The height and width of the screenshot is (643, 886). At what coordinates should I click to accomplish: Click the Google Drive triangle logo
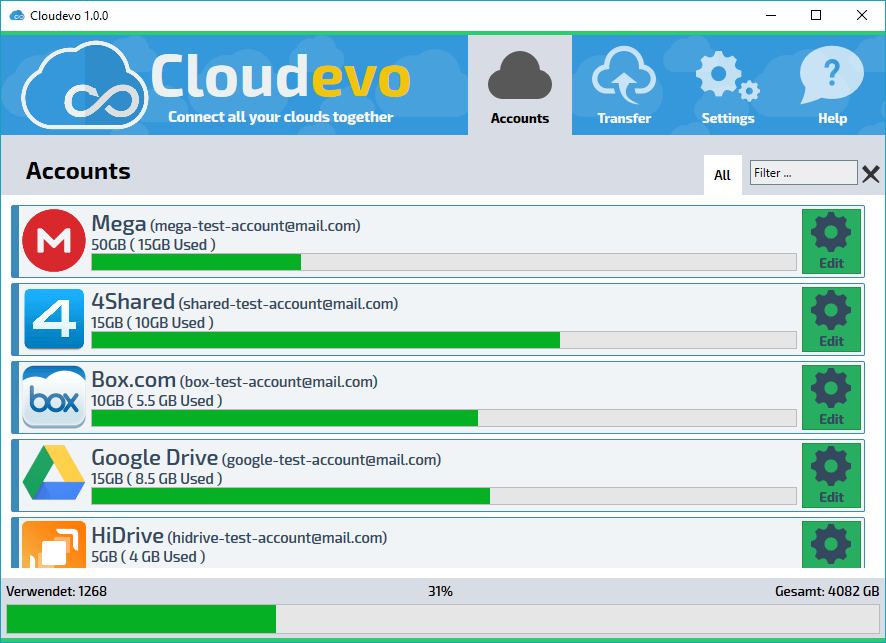pyautogui.click(x=54, y=473)
